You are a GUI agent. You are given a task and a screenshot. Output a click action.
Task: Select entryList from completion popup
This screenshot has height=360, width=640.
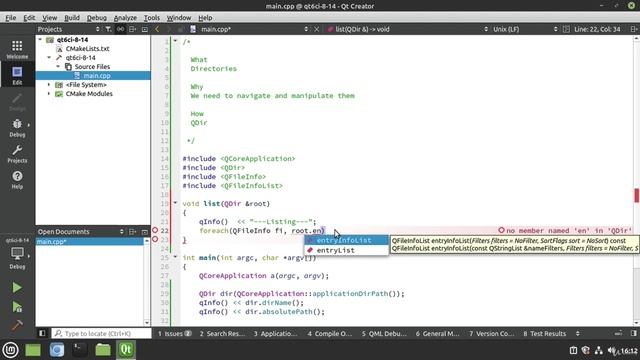[x=346, y=250]
